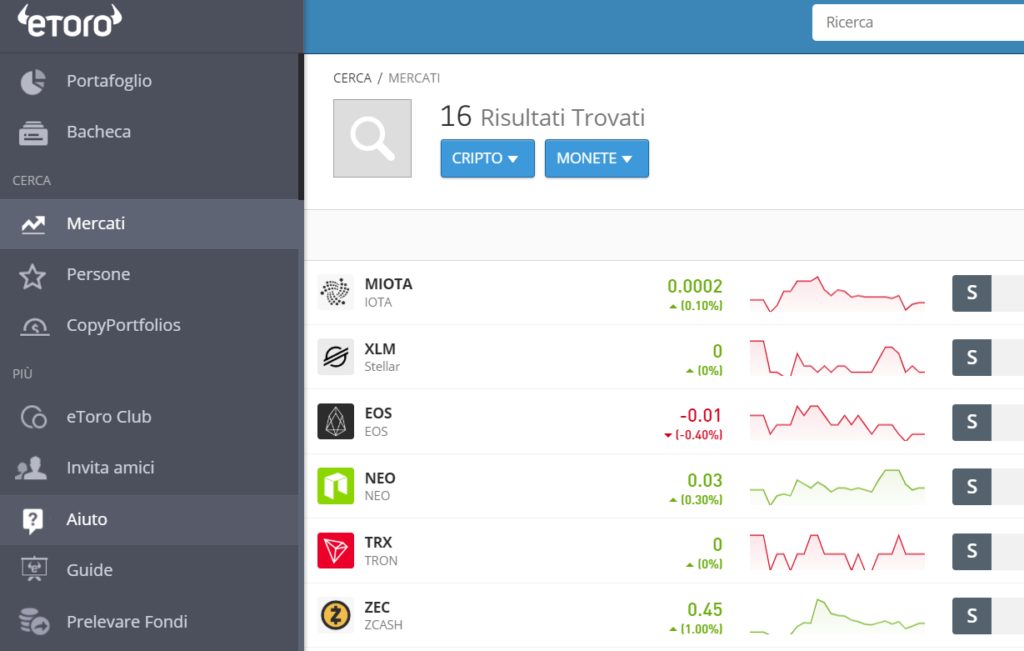Click the CopyPortfolios gauge icon
The image size is (1024, 651).
pos(35,326)
